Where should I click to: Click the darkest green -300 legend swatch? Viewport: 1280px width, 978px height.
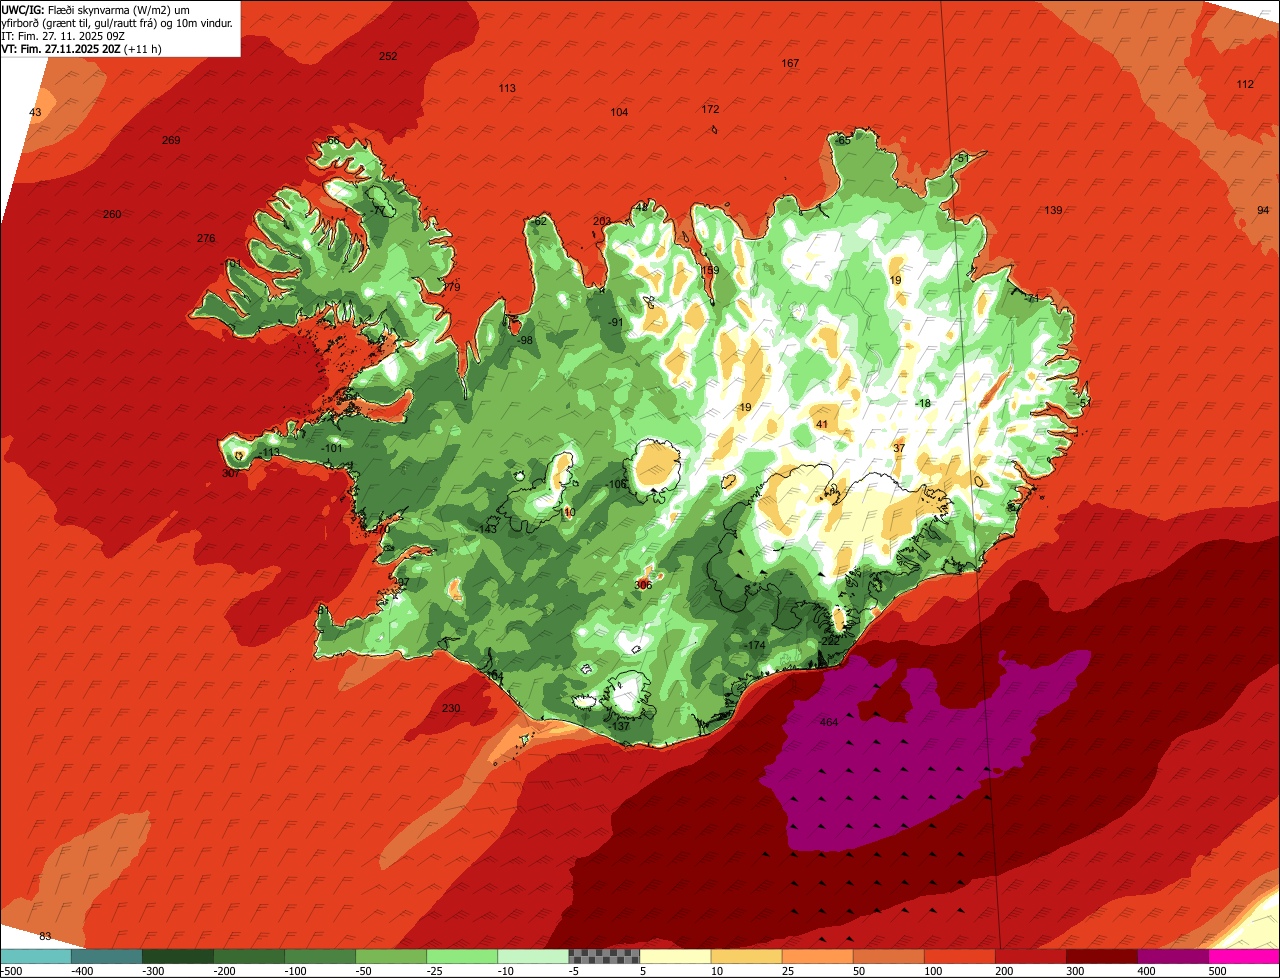coord(177,956)
